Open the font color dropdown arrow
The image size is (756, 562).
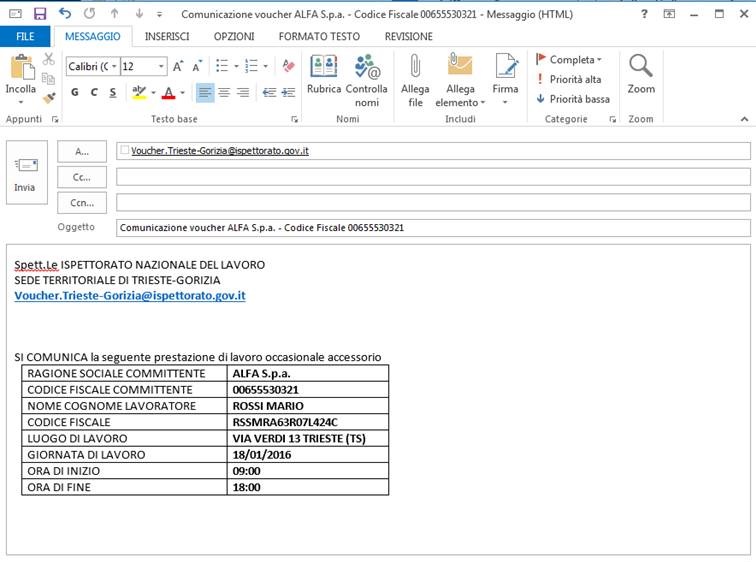[x=182, y=93]
